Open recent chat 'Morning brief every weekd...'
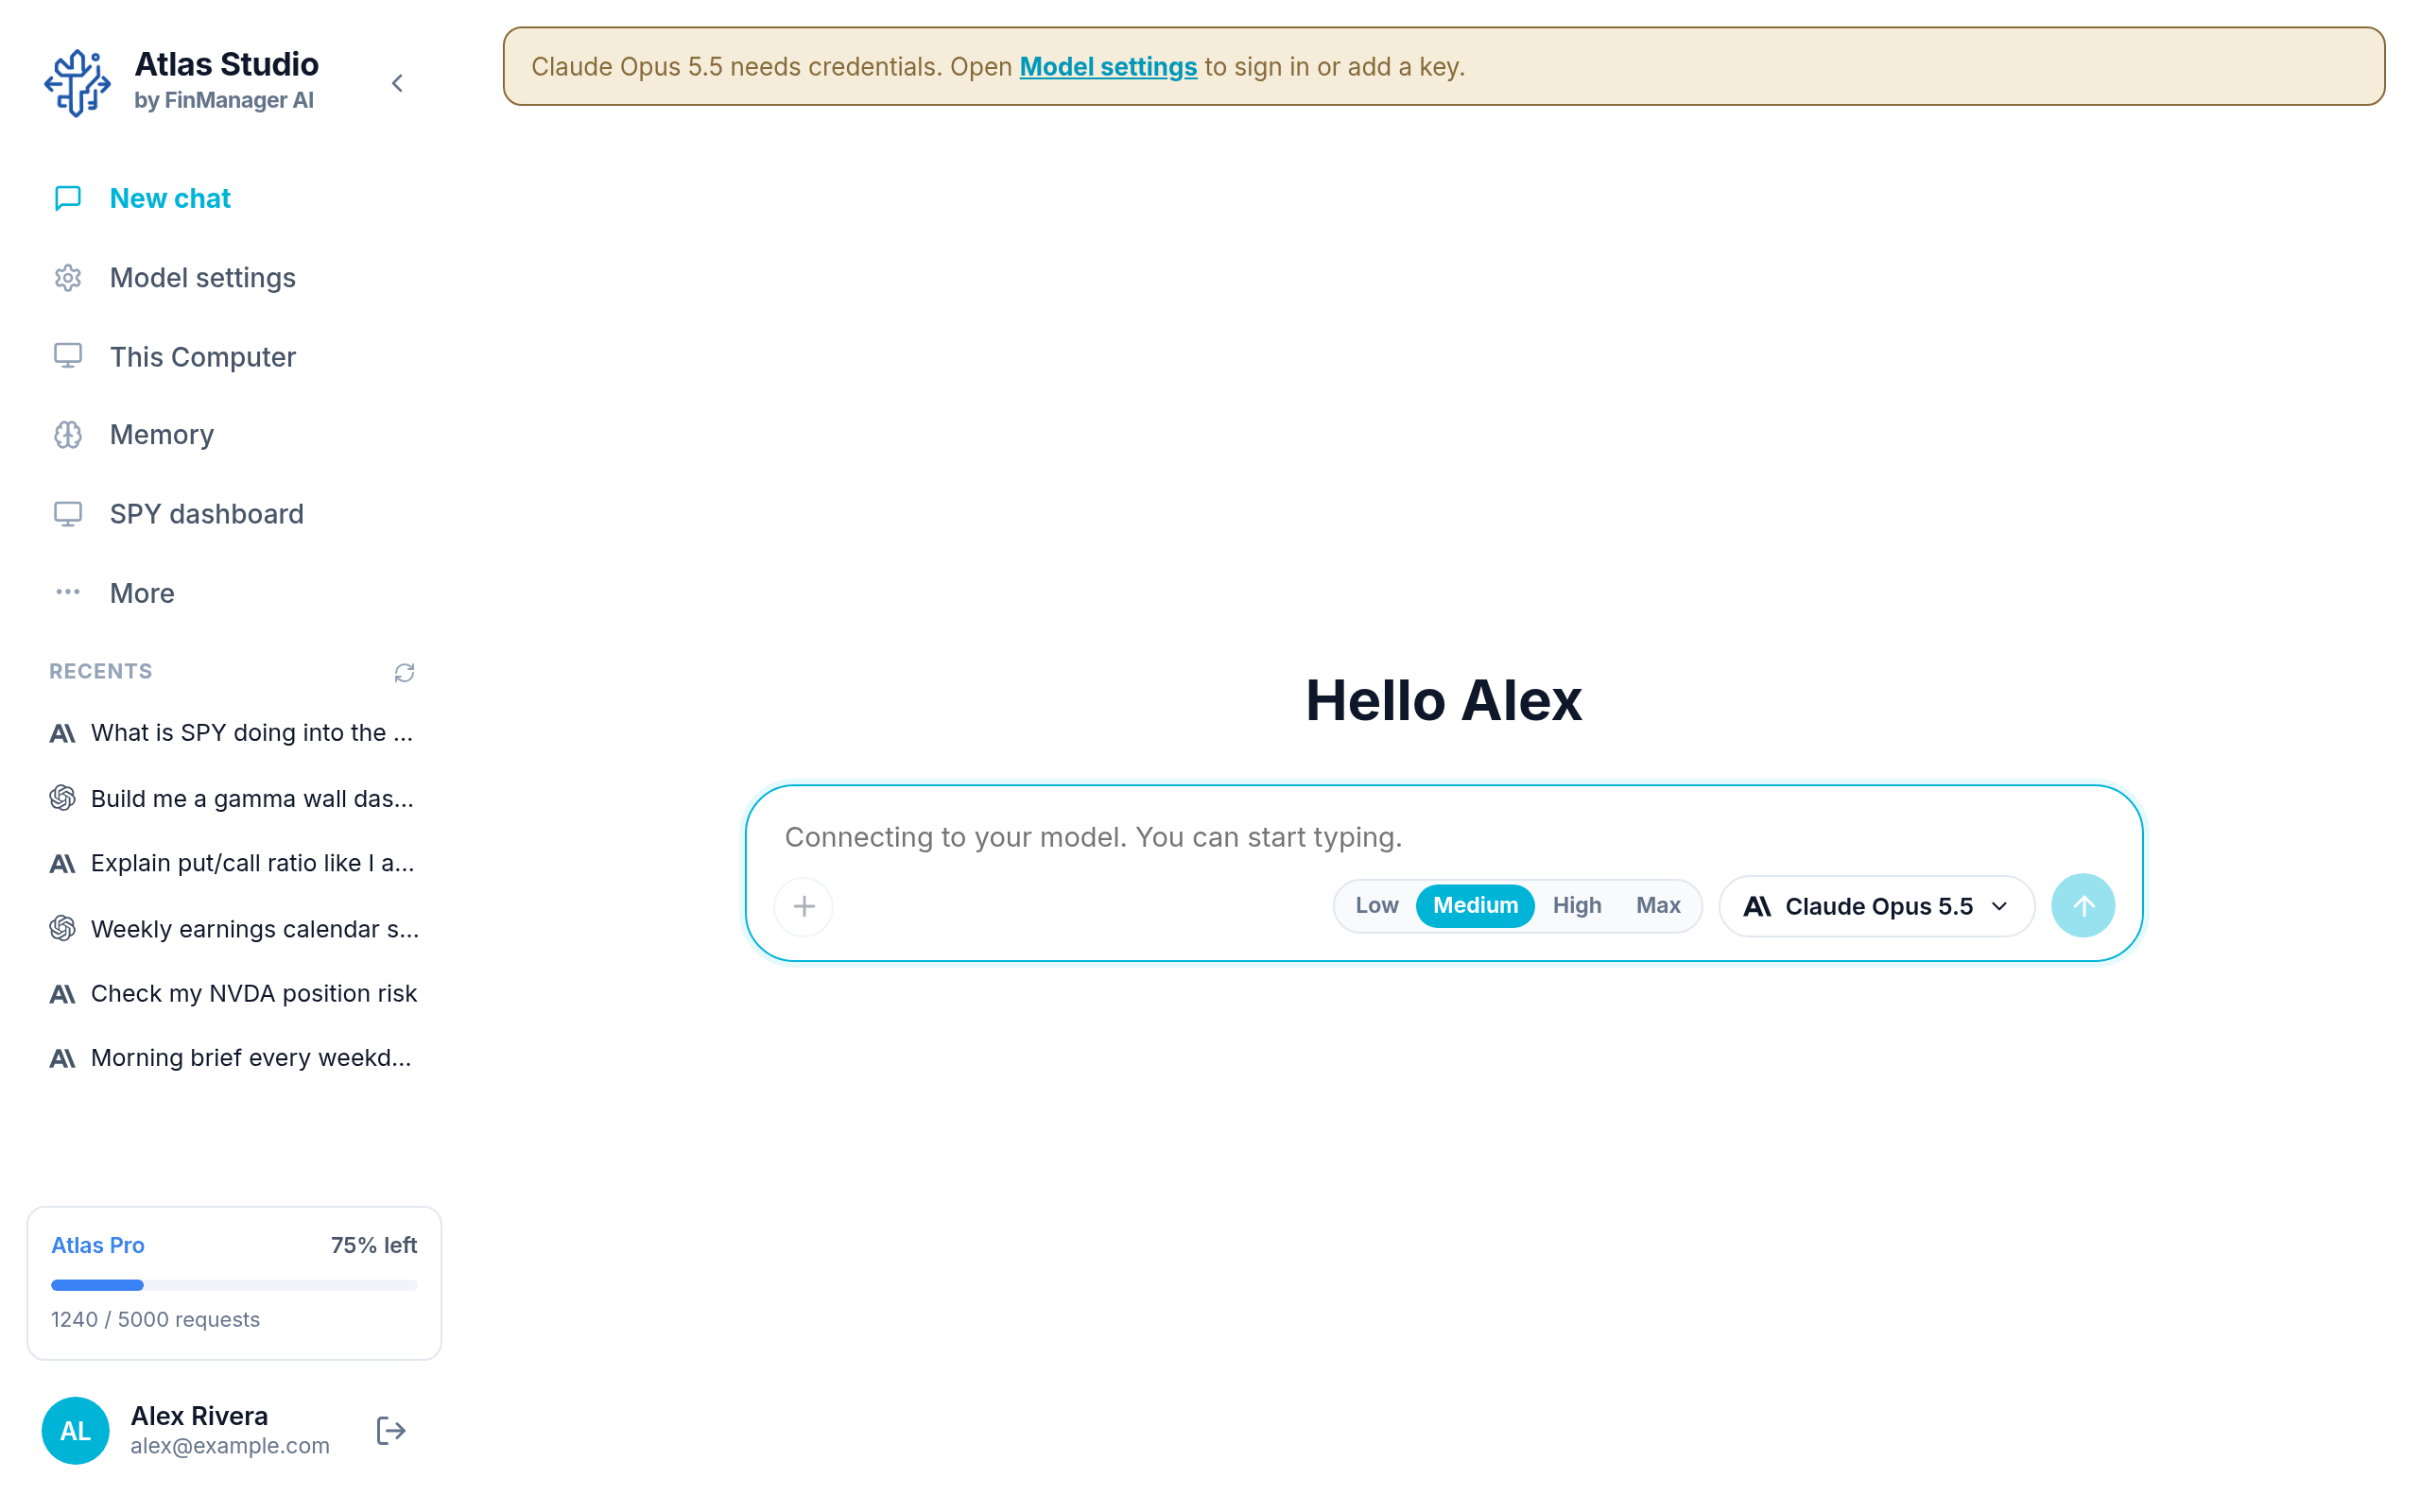Screen dimensions: 2420x1512 (234, 1058)
